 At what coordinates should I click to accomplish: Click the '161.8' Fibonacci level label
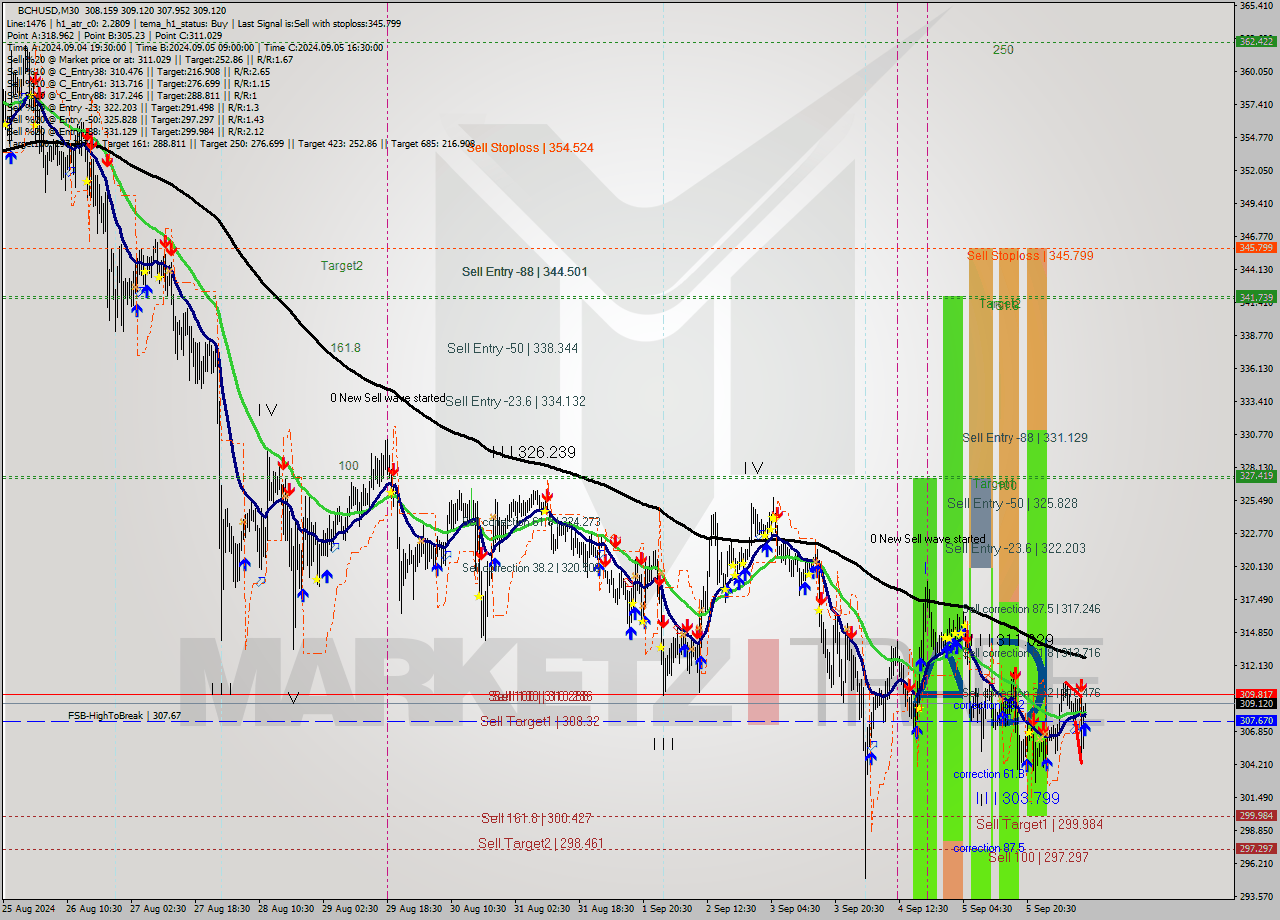(x=345, y=348)
